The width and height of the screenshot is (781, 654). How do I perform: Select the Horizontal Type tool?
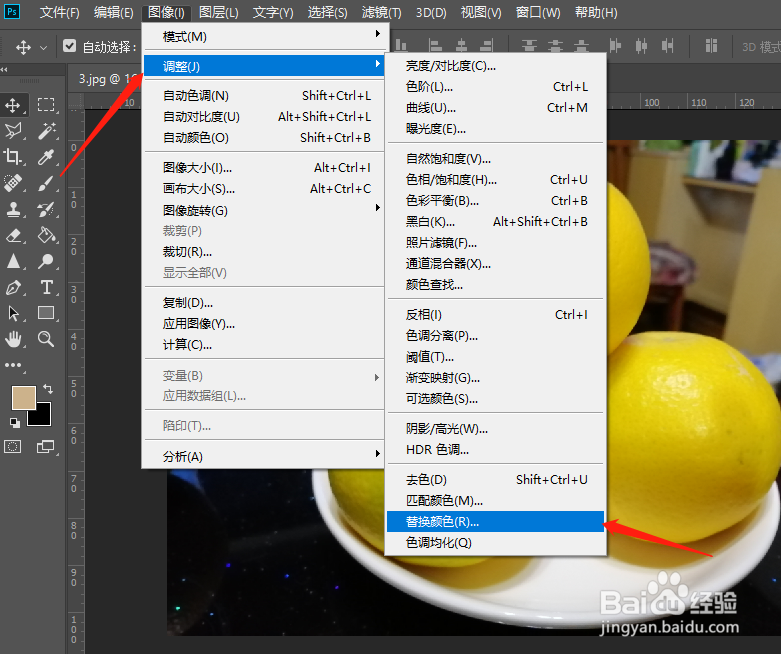point(46,287)
